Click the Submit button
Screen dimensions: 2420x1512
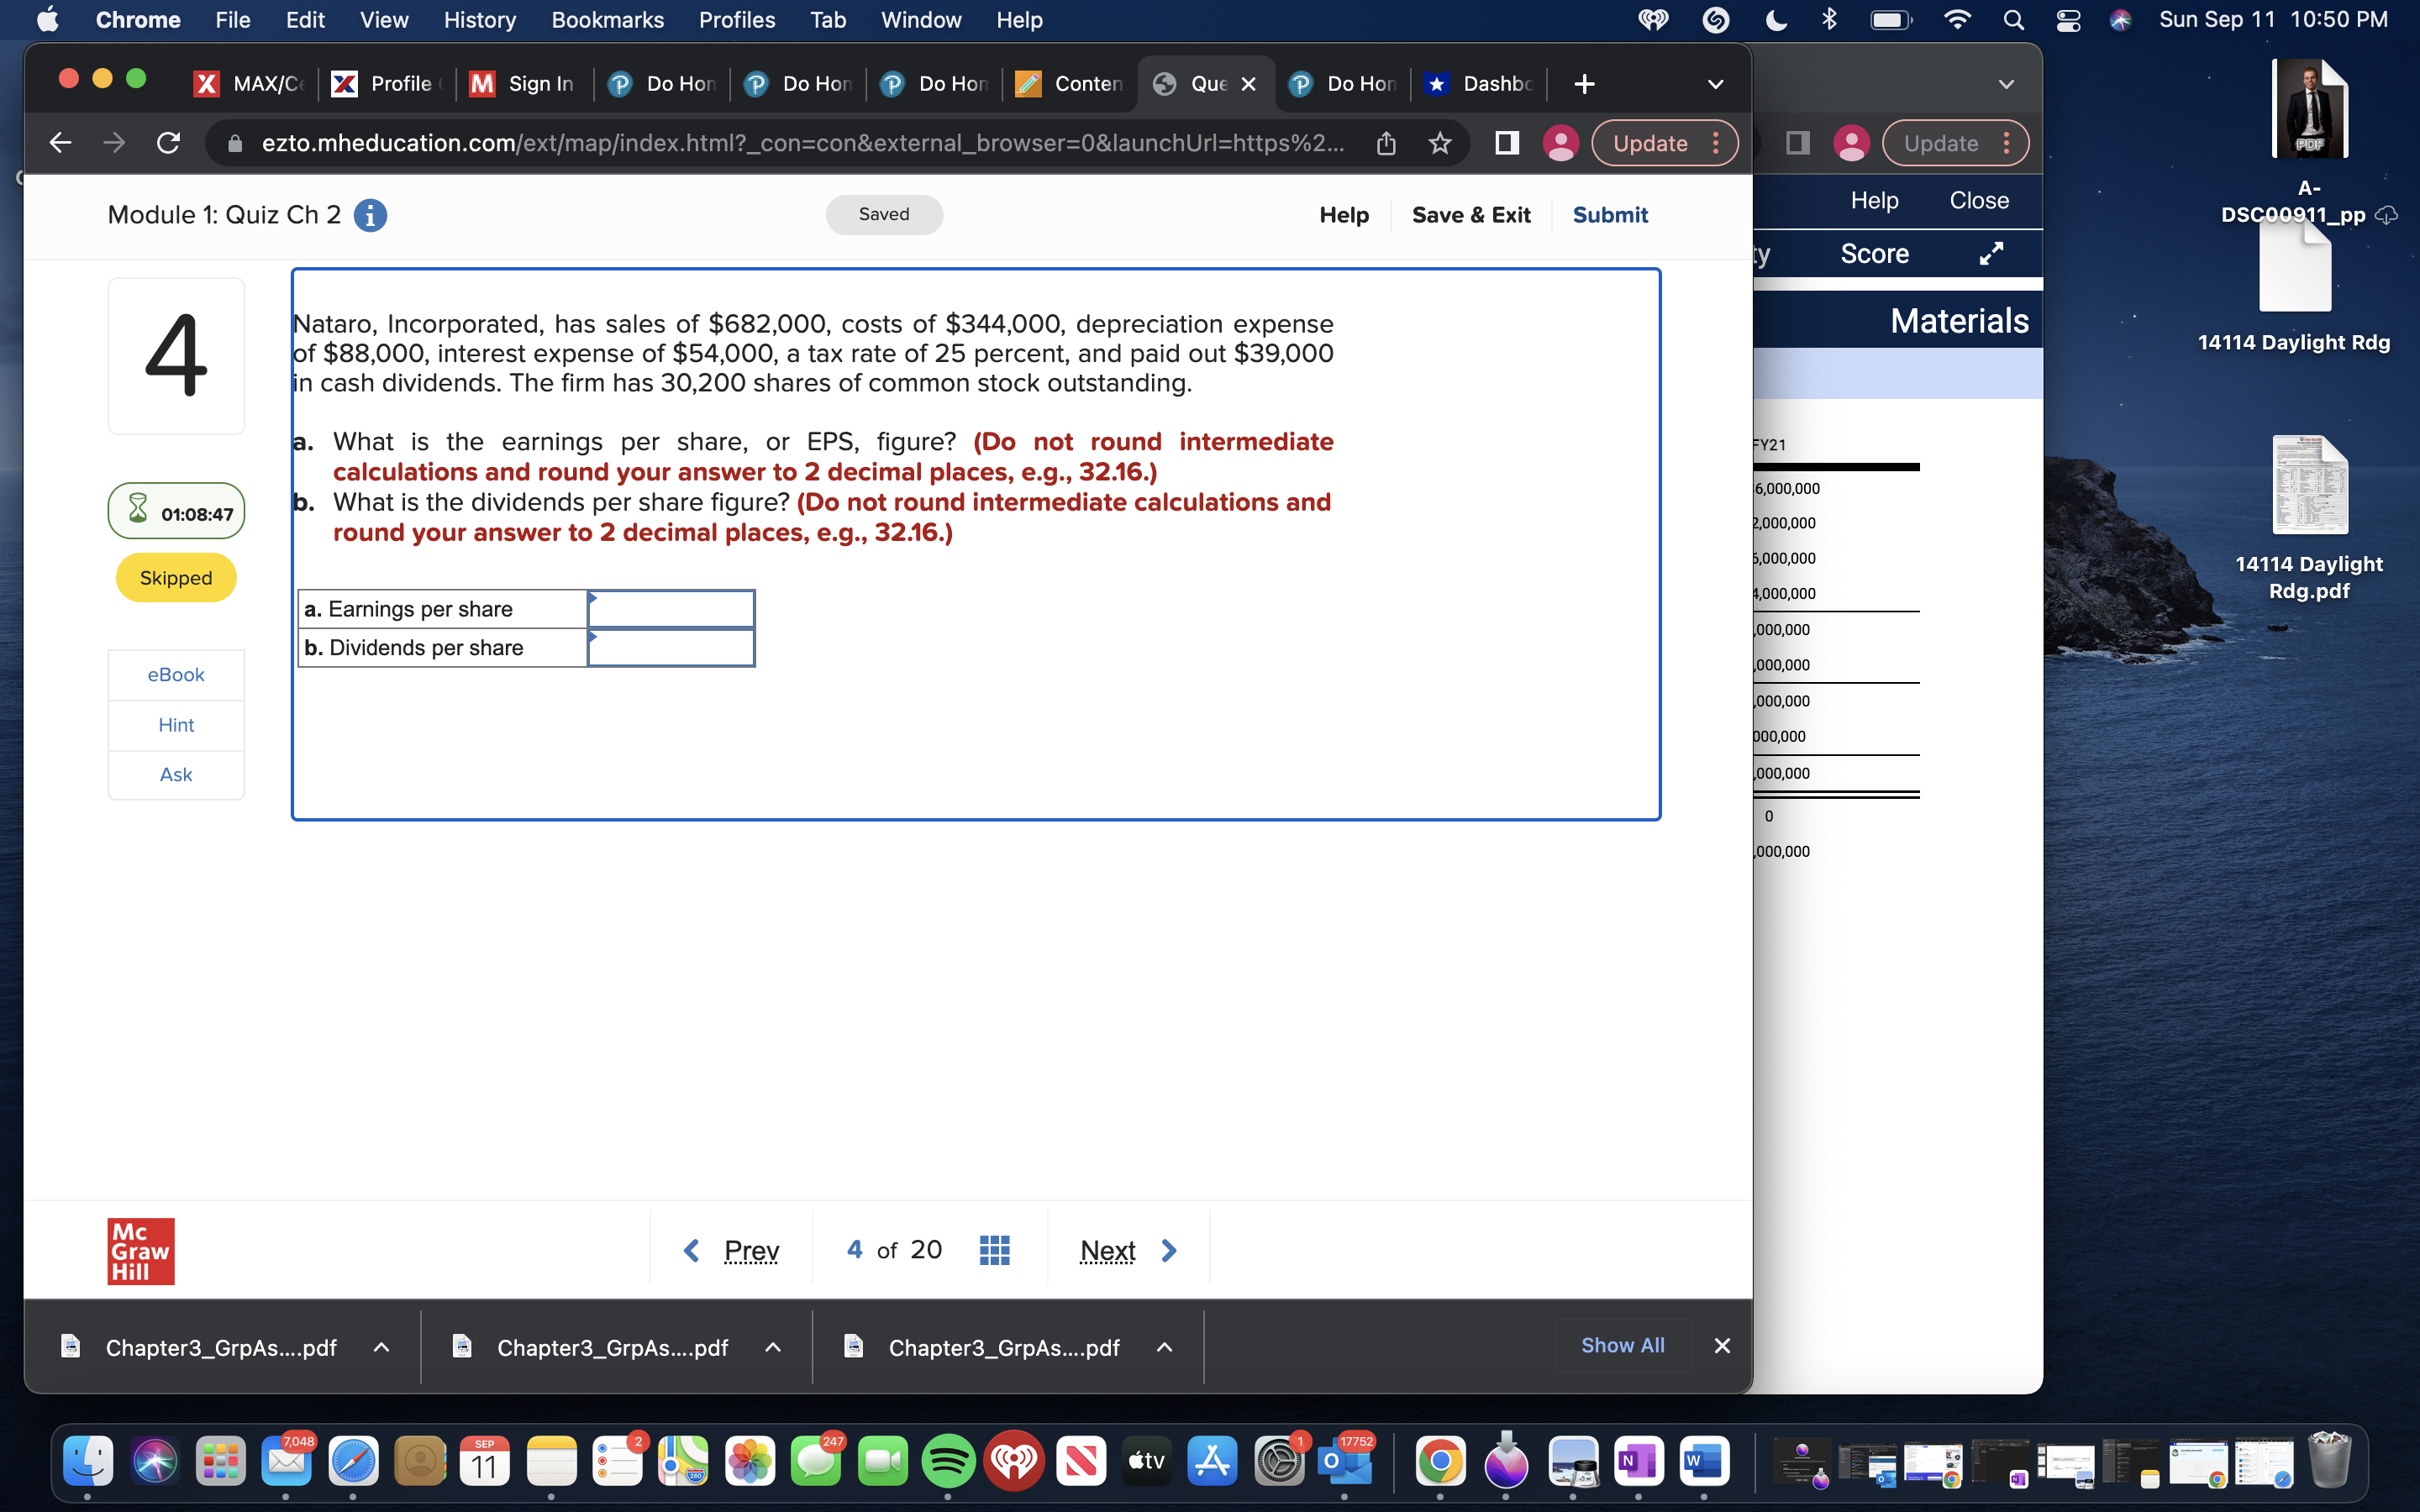tap(1609, 214)
